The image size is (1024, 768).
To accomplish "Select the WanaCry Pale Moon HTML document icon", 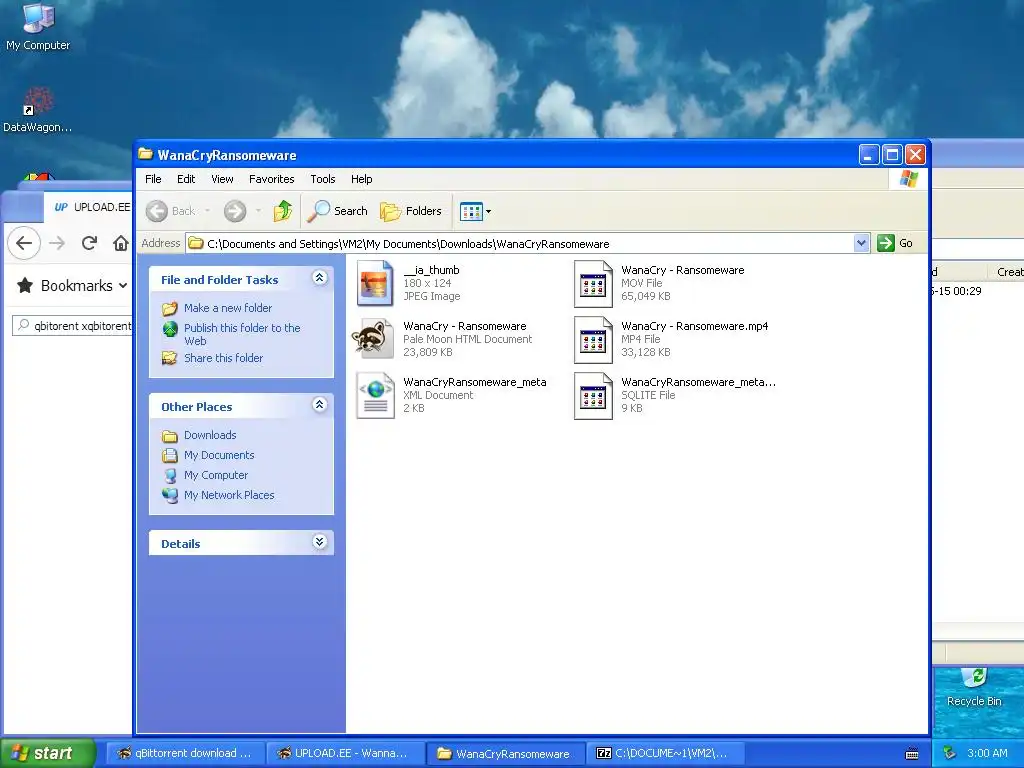I will coord(374,338).
